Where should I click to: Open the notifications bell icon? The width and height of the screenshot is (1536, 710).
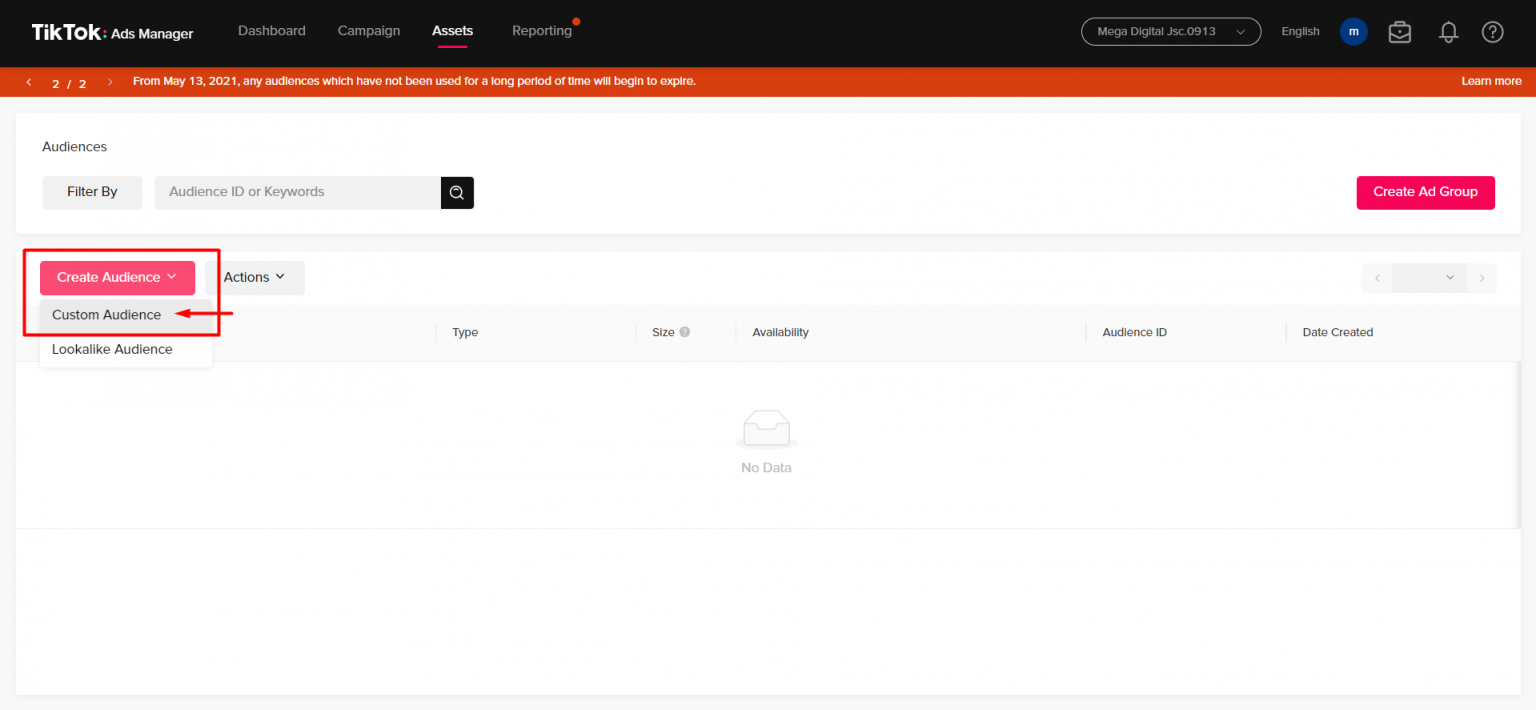[1448, 32]
